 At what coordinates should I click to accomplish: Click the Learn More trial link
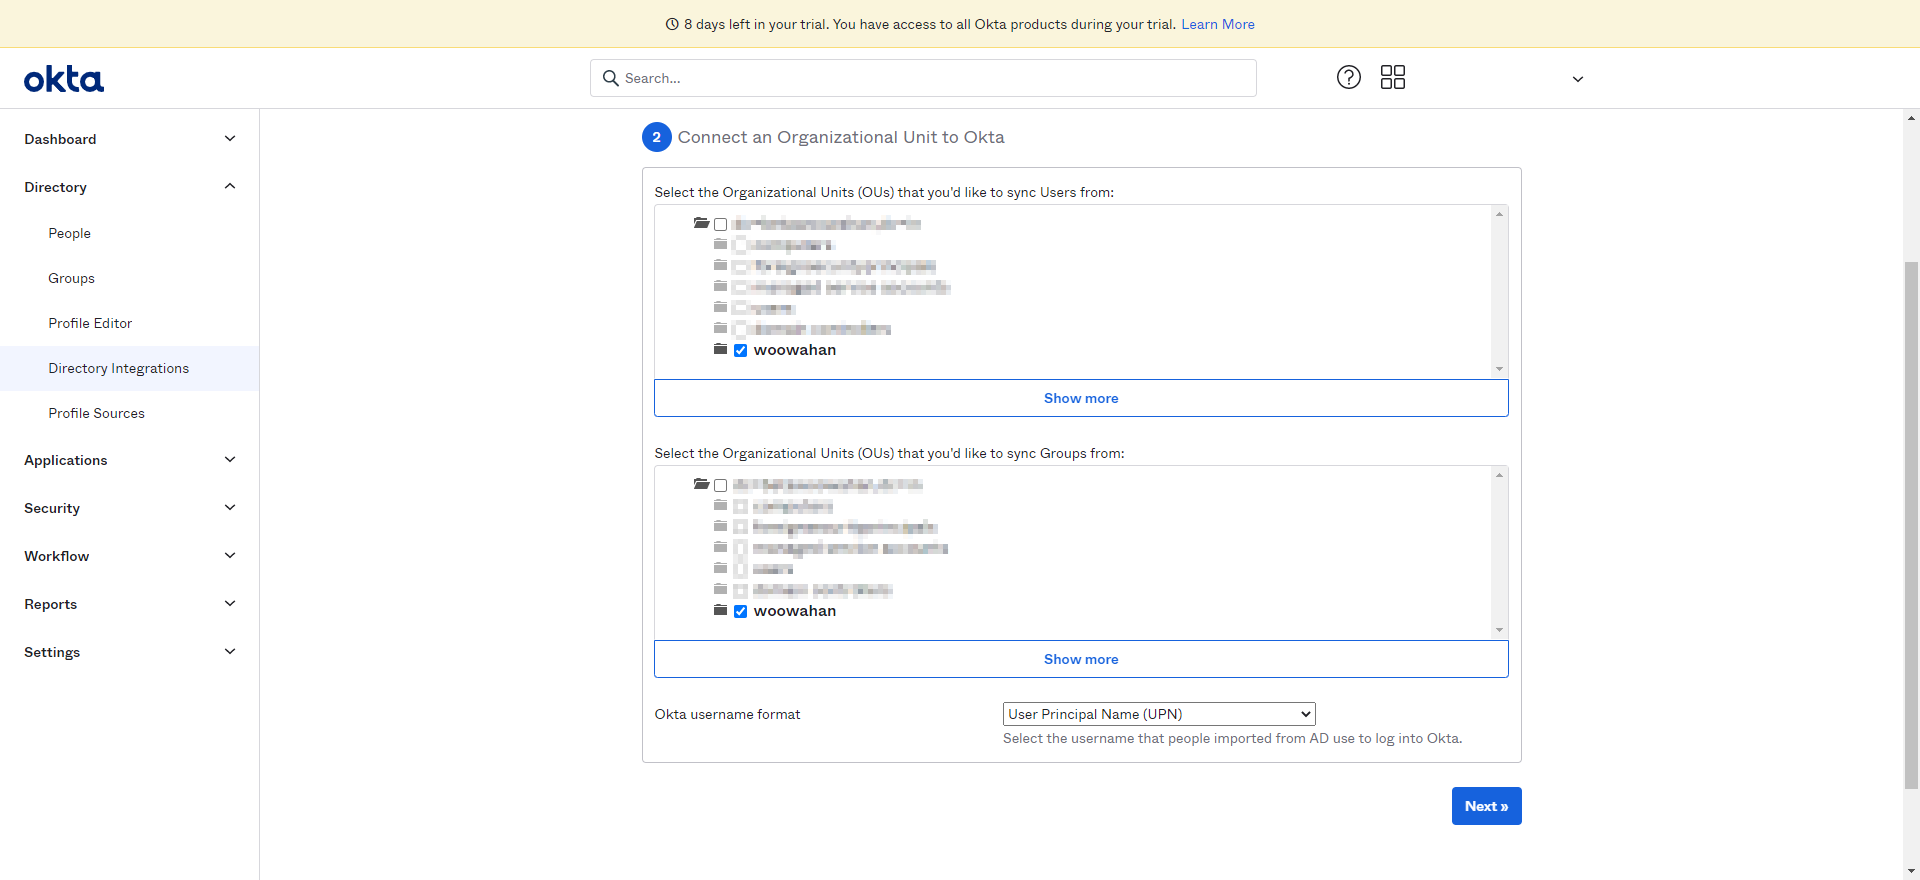click(x=1218, y=24)
